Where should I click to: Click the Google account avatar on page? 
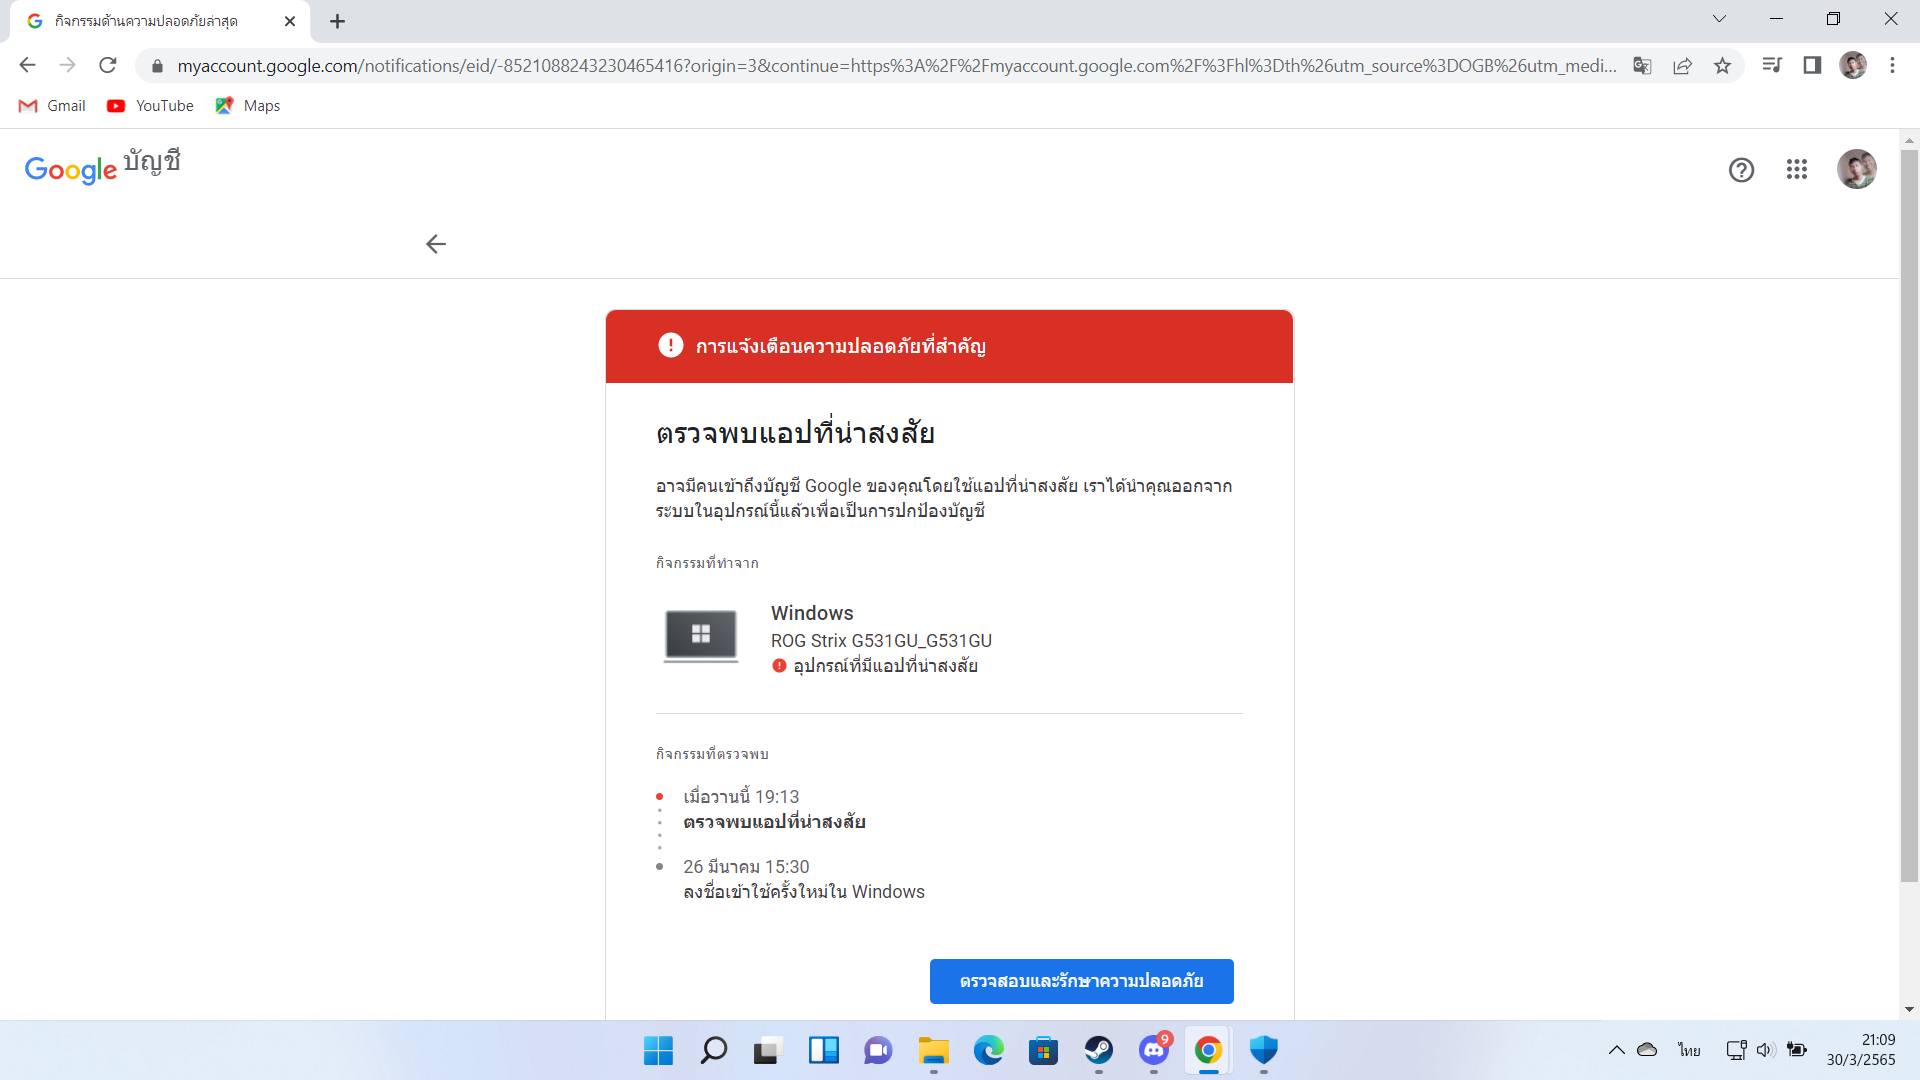pyautogui.click(x=1857, y=169)
